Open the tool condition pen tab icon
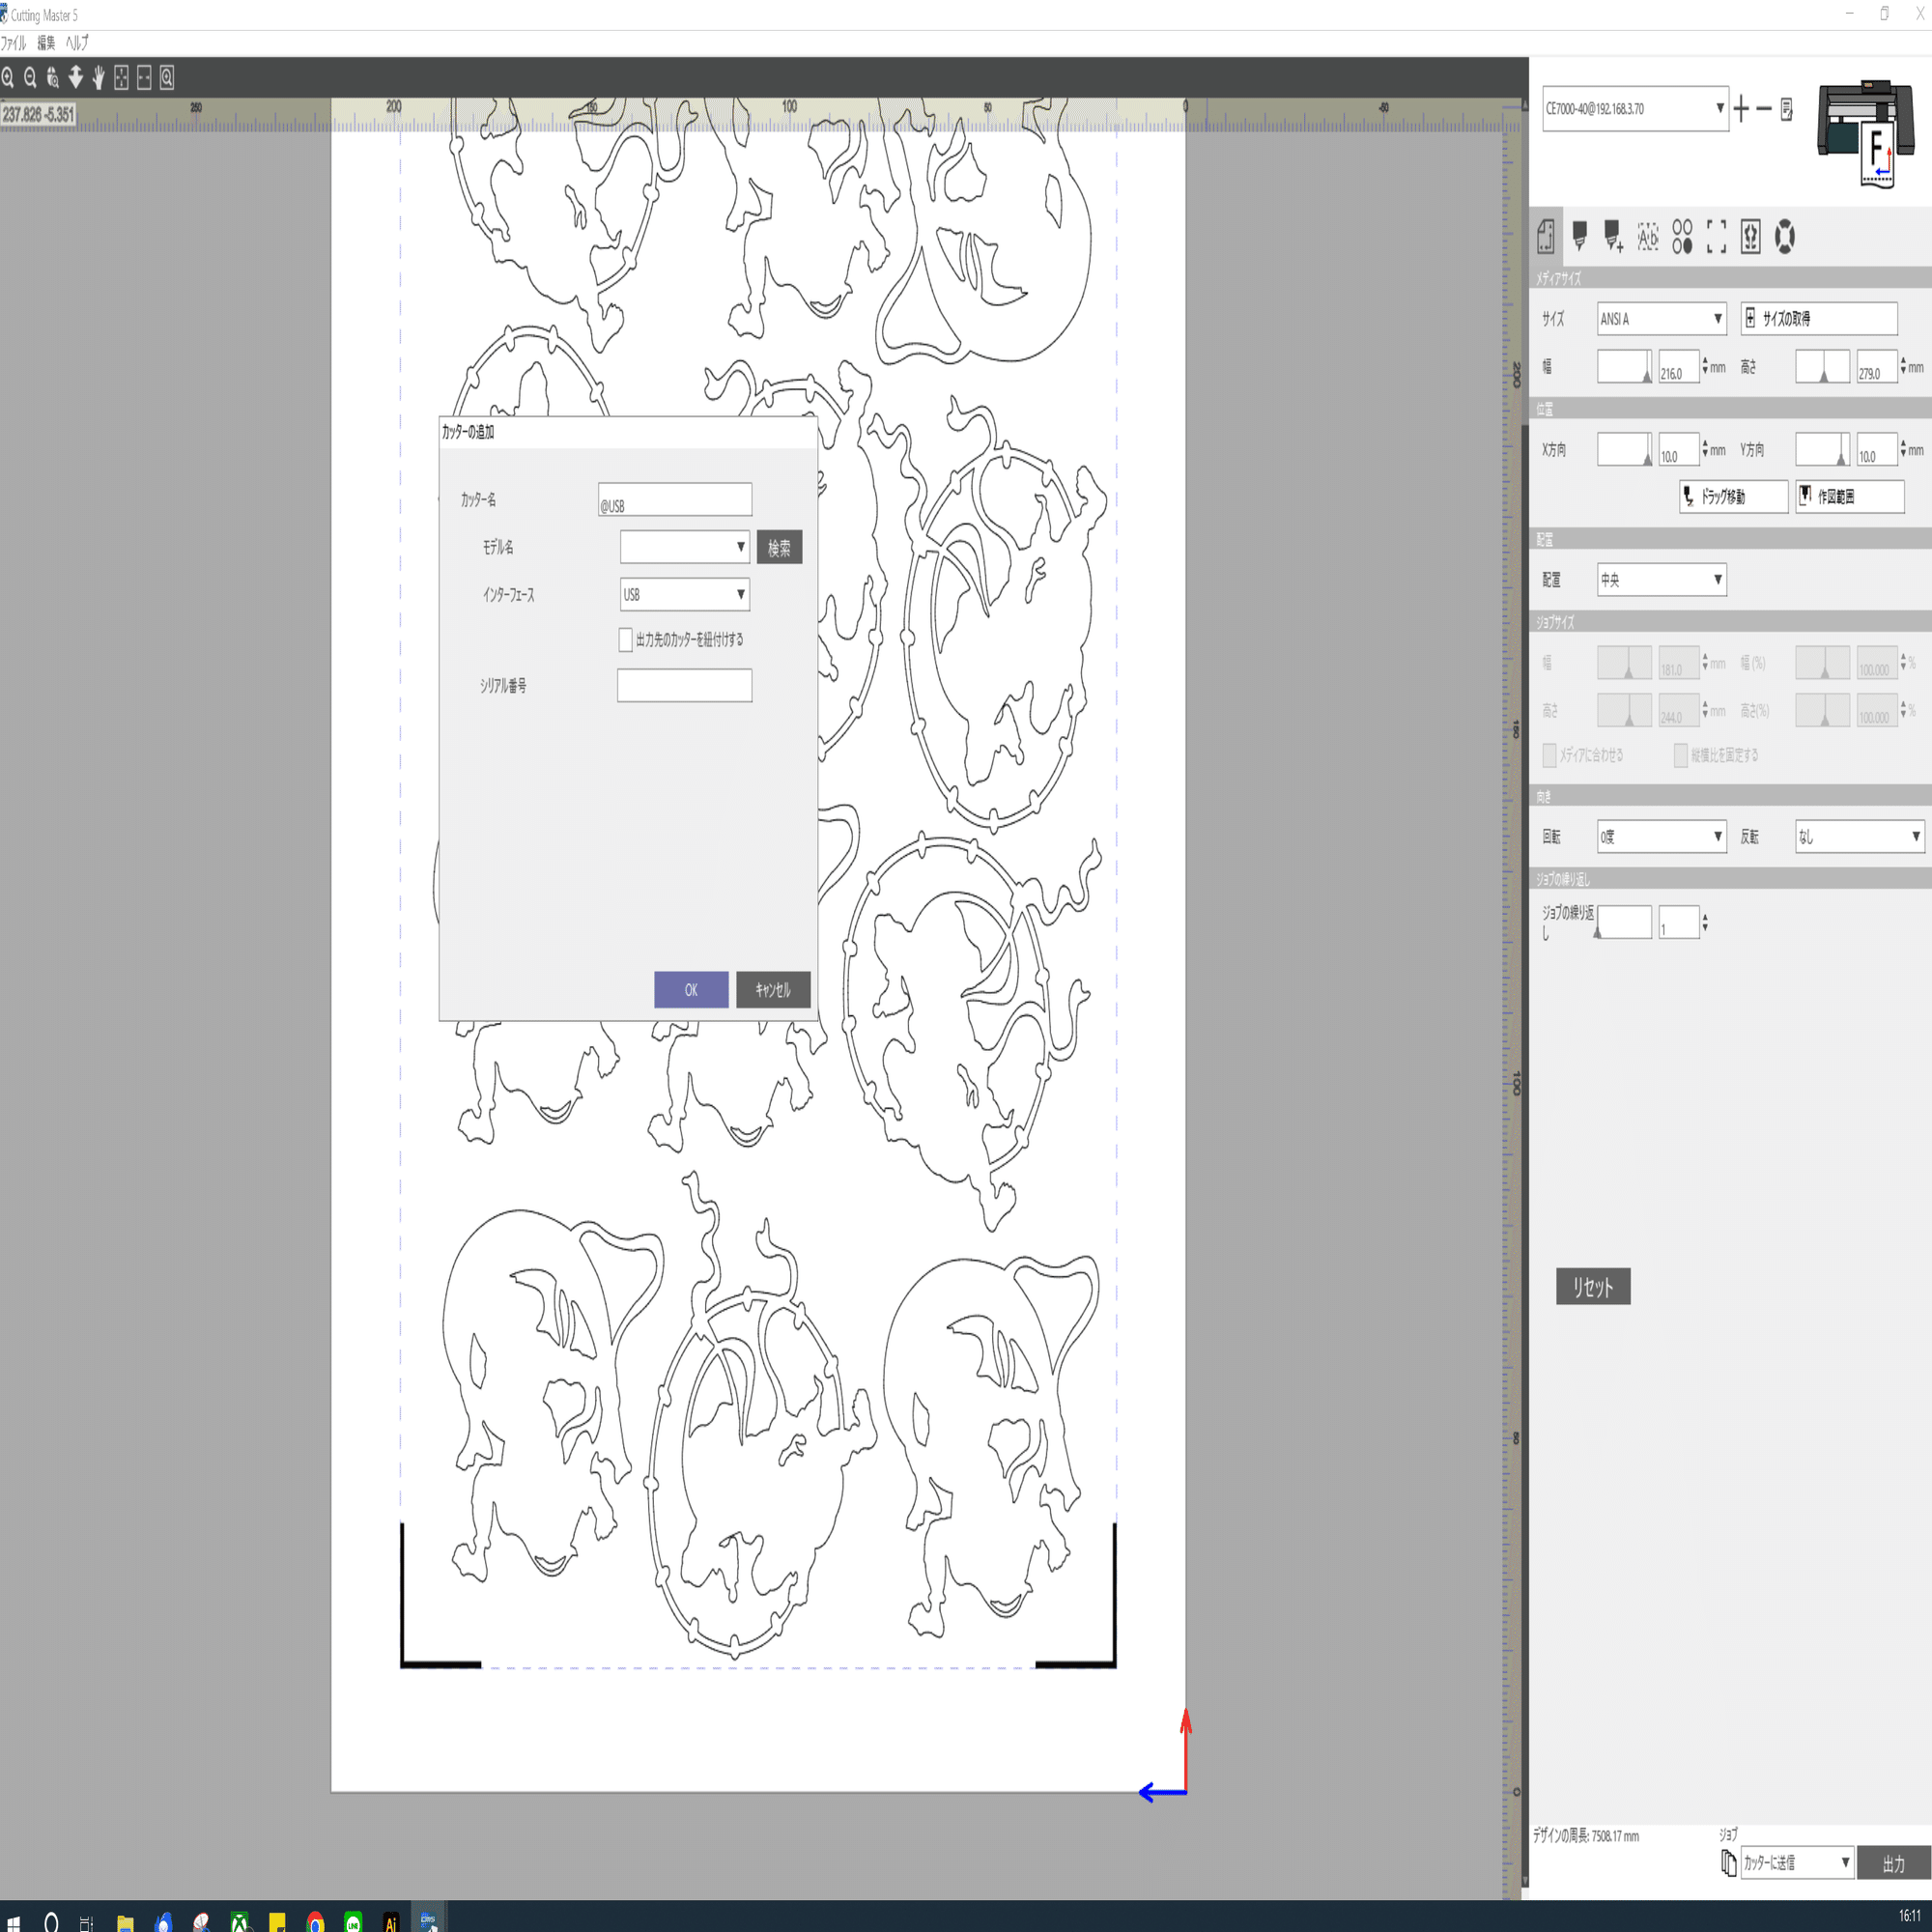This screenshot has height=1932, width=1932. pos(1580,237)
